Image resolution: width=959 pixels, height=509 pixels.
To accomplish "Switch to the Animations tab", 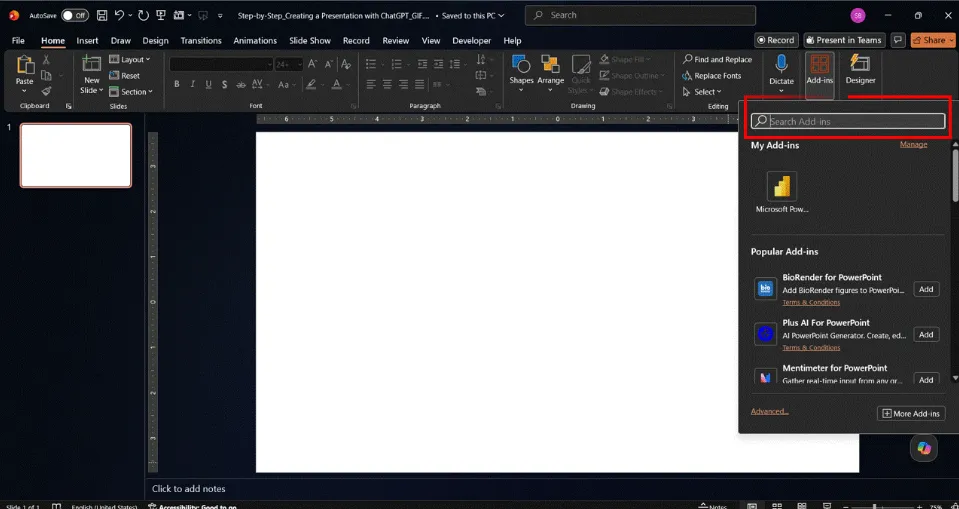I will pyautogui.click(x=255, y=40).
